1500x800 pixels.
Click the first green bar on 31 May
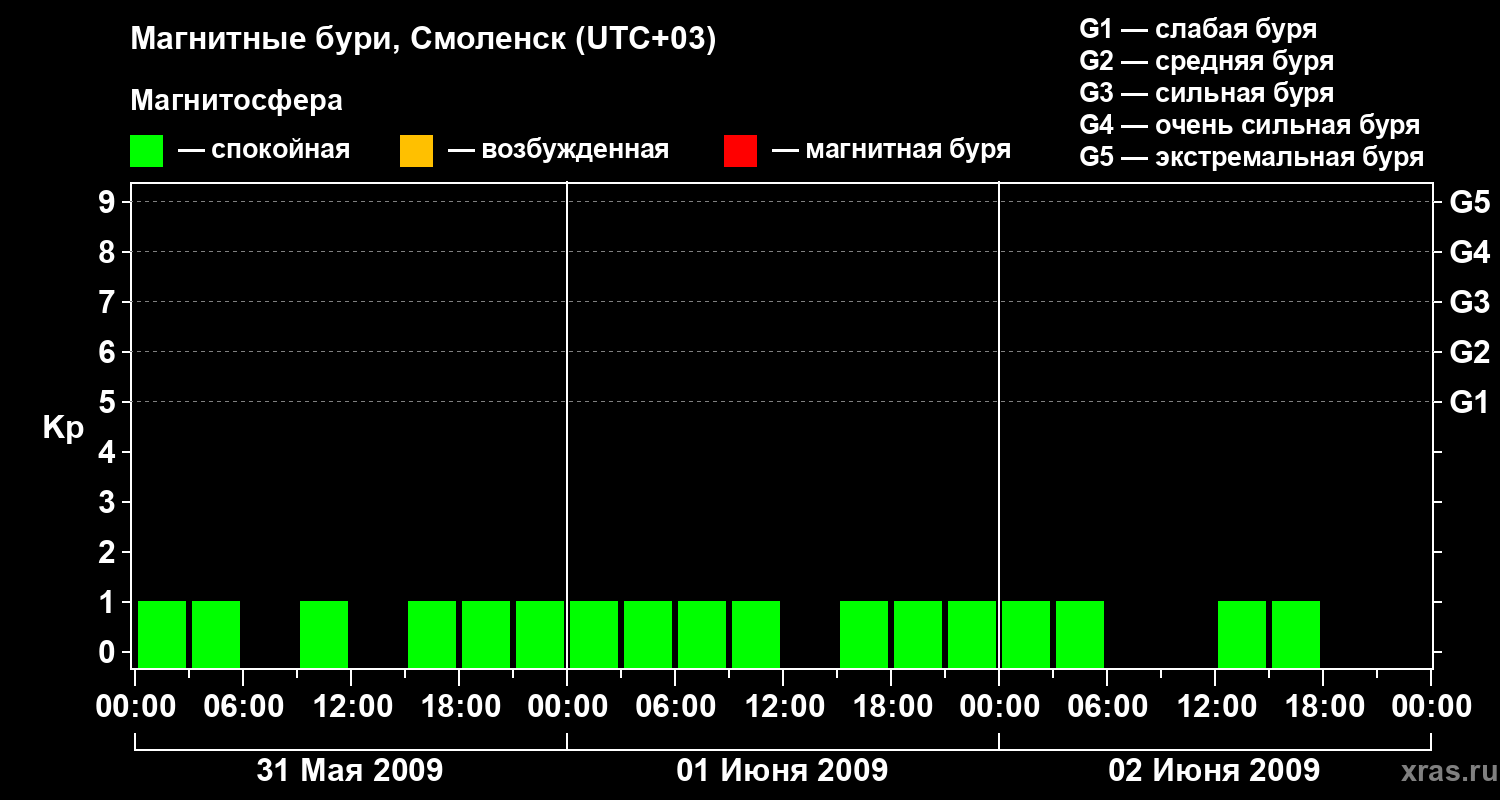(x=162, y=634)
